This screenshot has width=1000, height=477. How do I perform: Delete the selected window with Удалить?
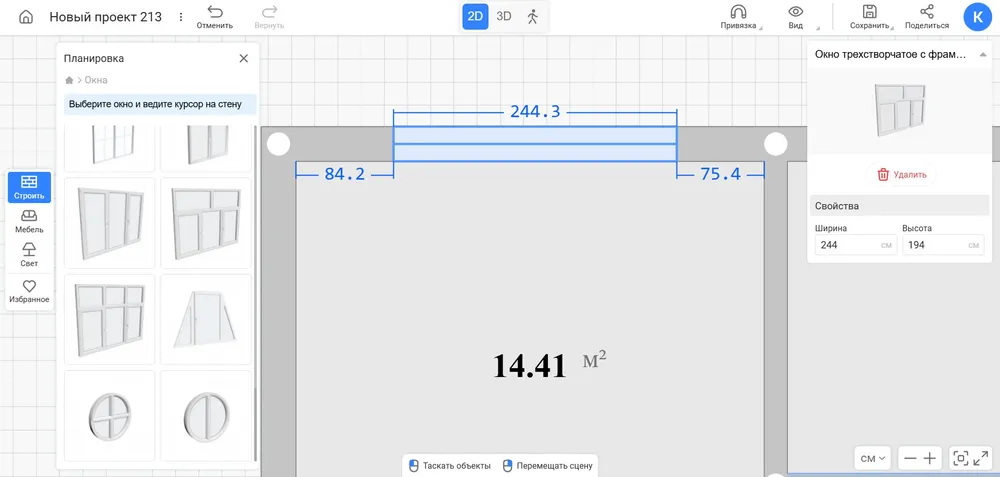902,174
